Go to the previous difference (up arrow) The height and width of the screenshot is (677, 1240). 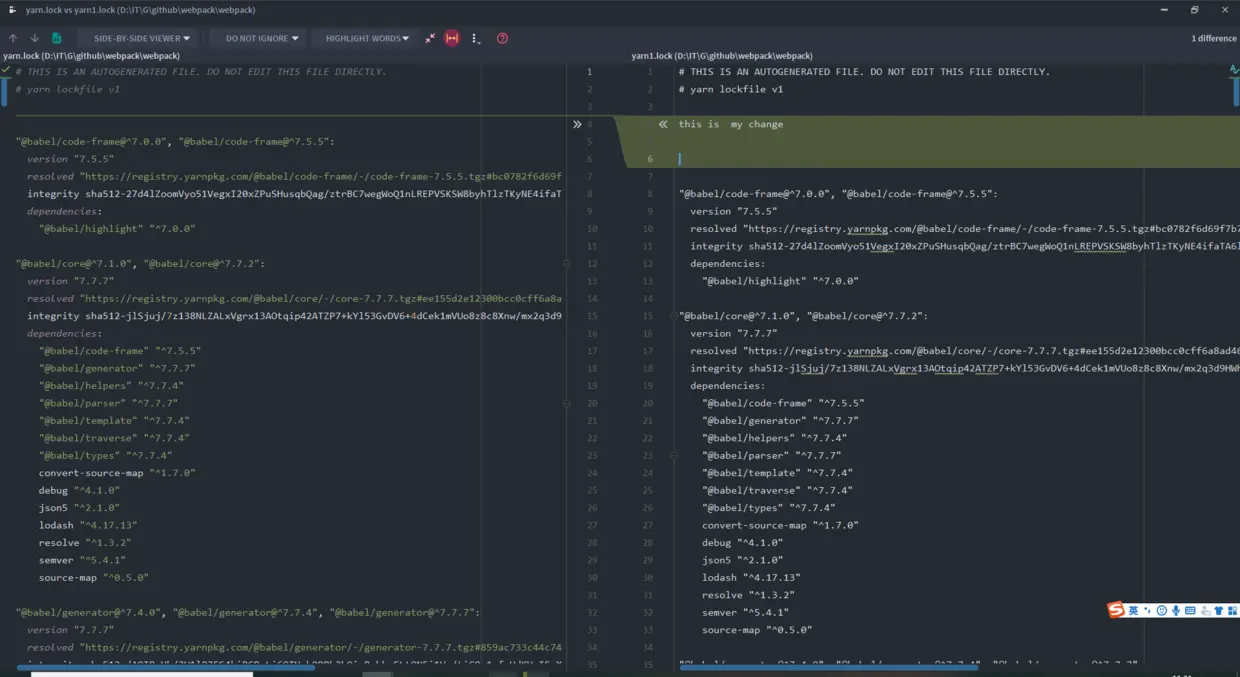coord(13,38)
